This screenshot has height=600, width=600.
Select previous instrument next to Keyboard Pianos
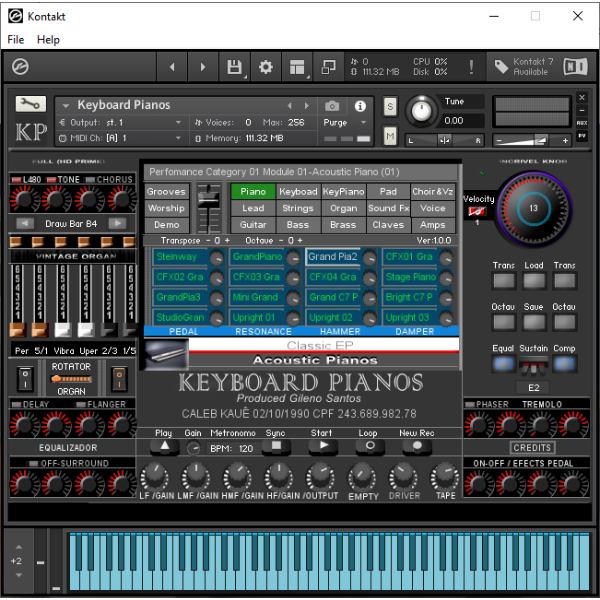pyautogui.click(x=290, y=106)
